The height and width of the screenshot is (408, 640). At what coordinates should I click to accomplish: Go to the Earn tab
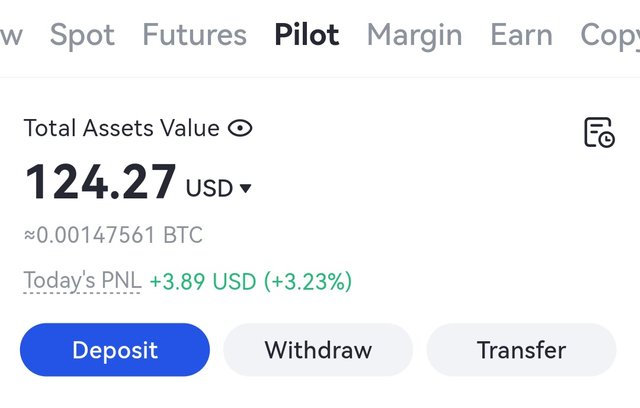521,35
